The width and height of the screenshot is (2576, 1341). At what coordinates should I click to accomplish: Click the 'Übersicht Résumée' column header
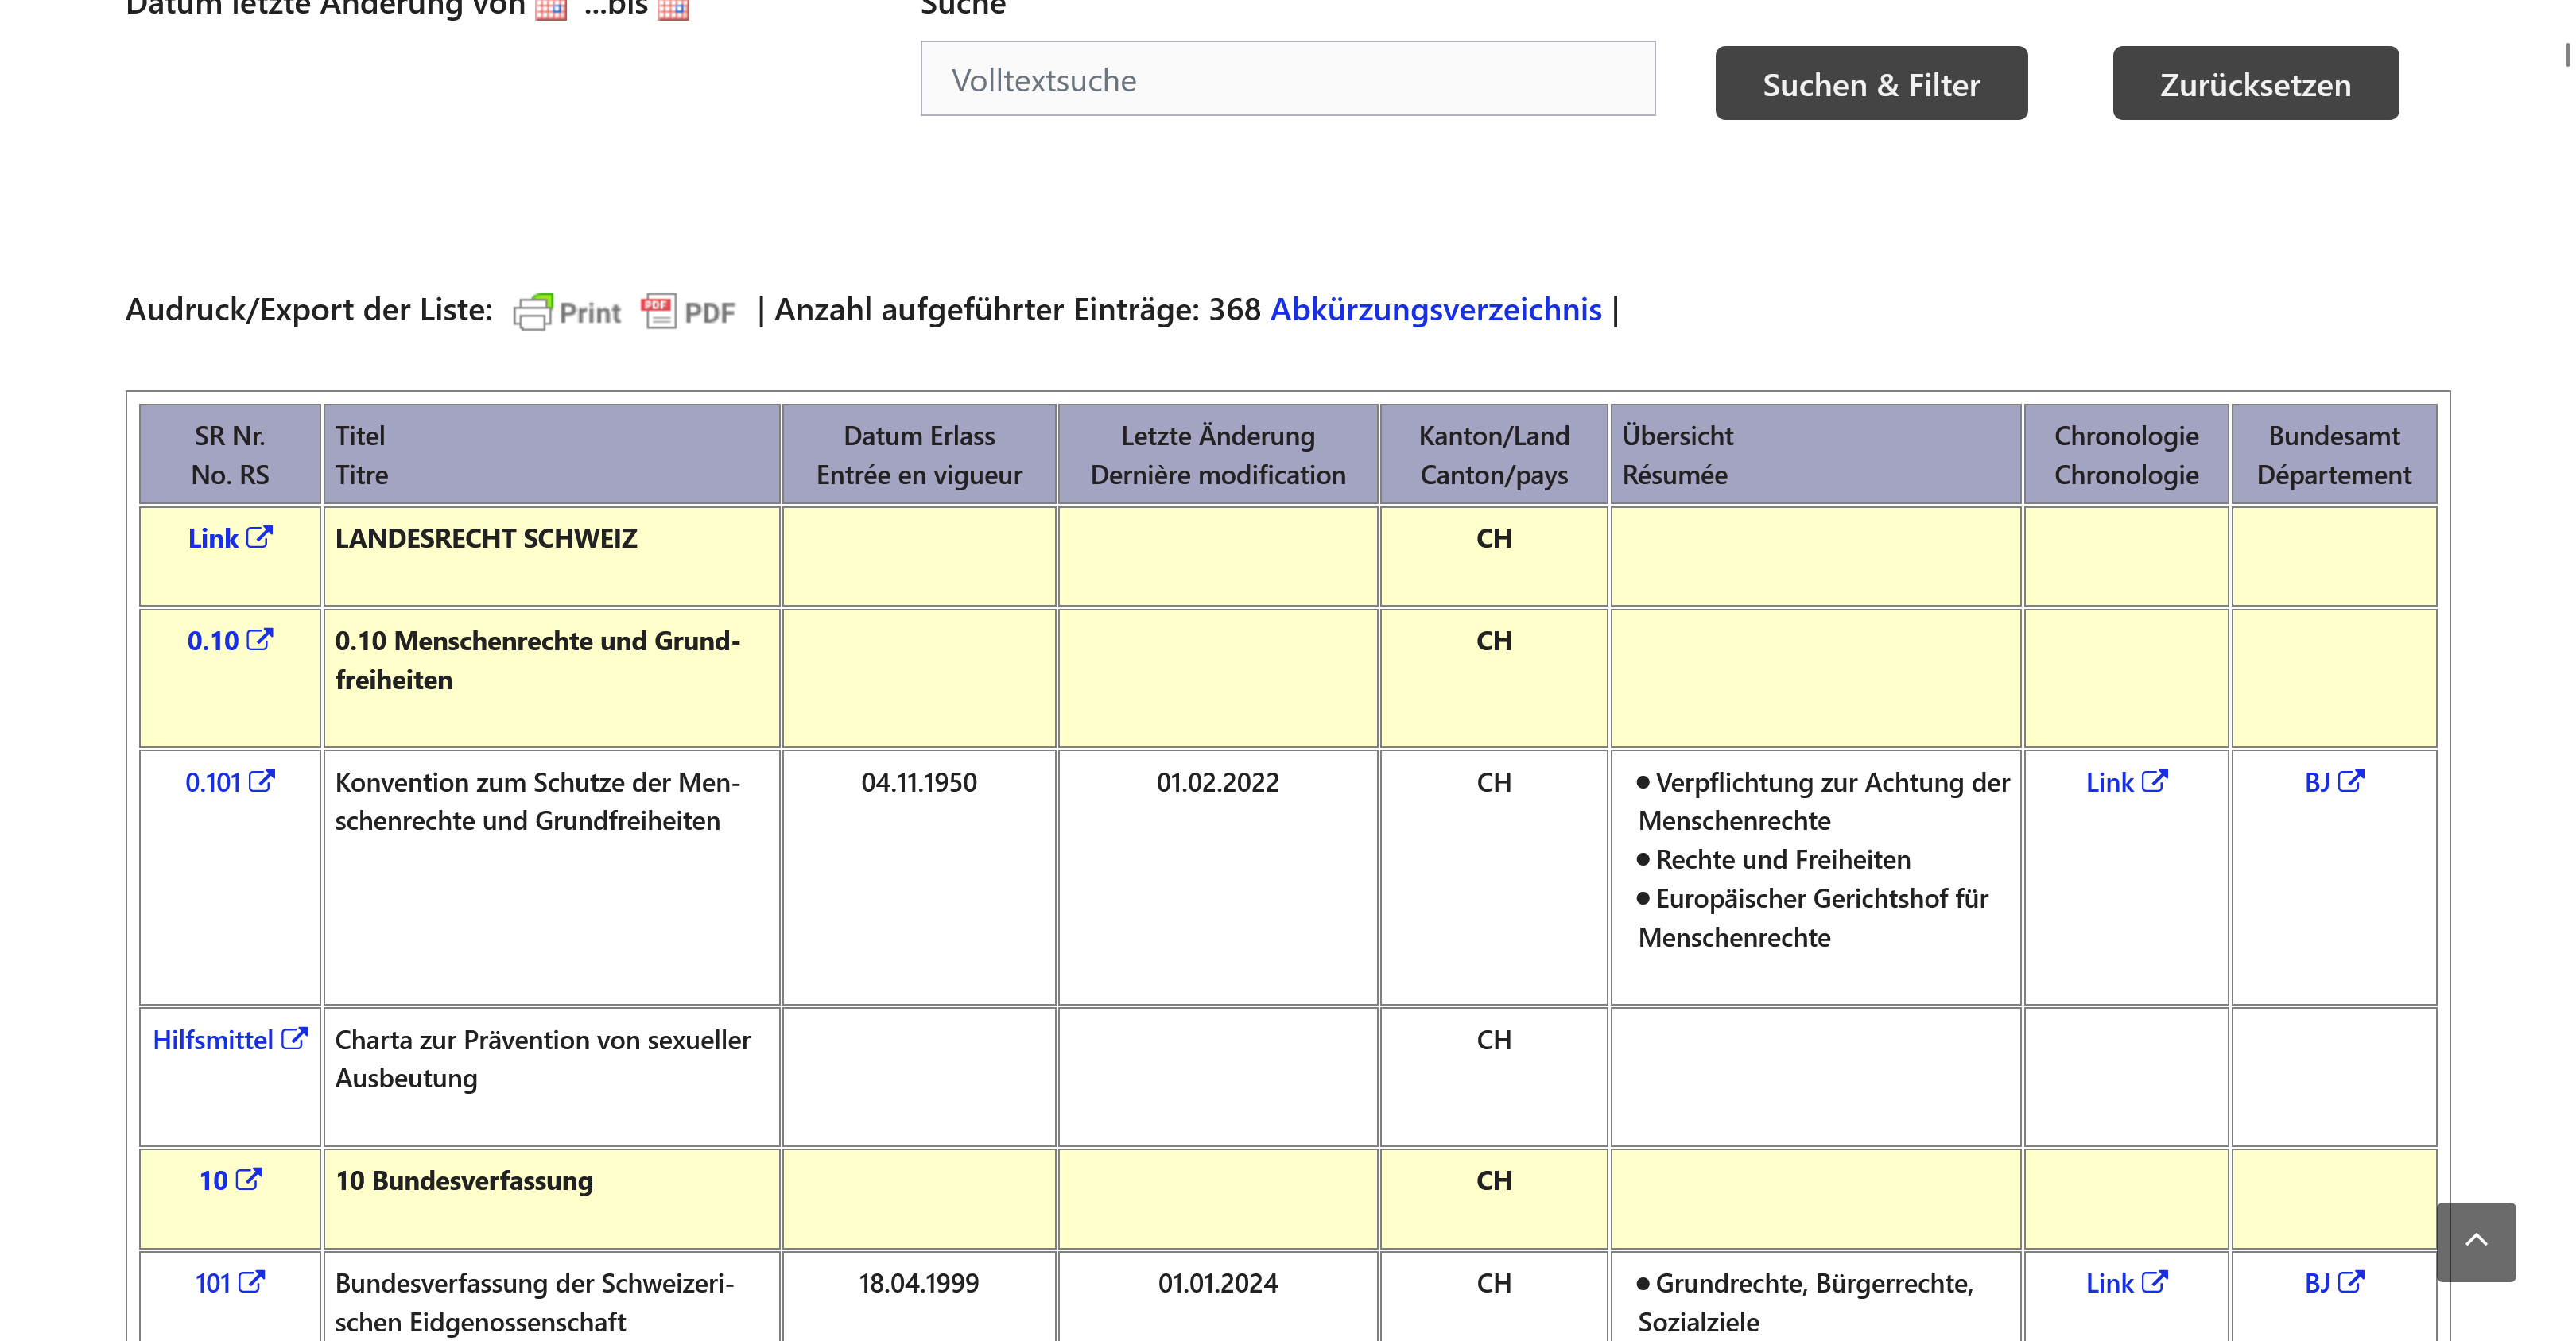tap(1815, 455)
